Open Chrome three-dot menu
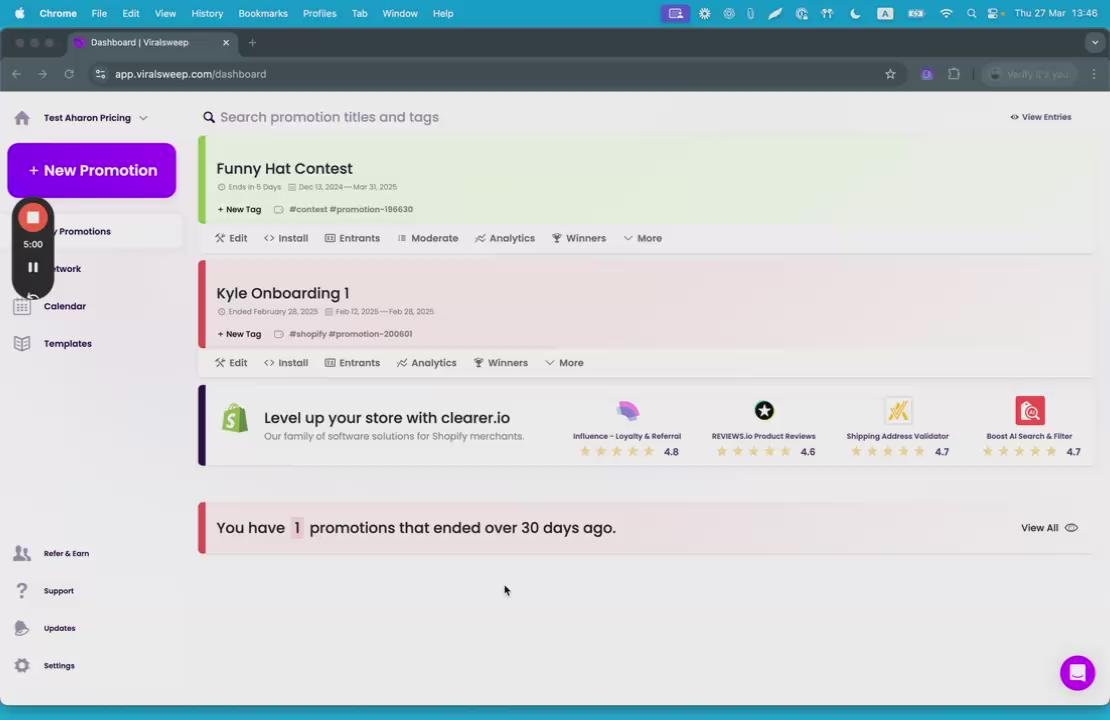The width and height of the screenshot is (1110, 720). [x=1094, y=74]
